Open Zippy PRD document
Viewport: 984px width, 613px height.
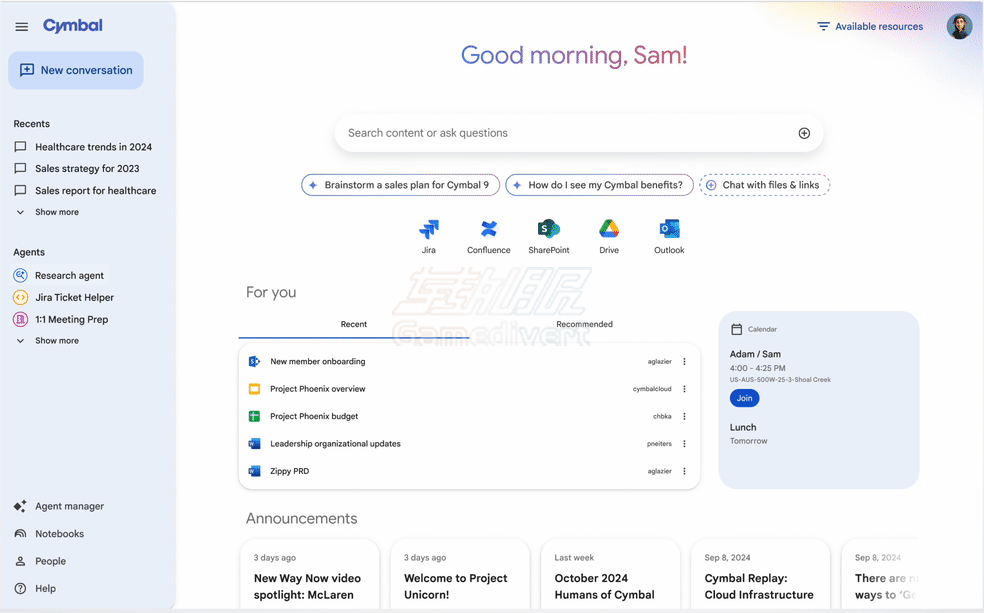point(289,471)
